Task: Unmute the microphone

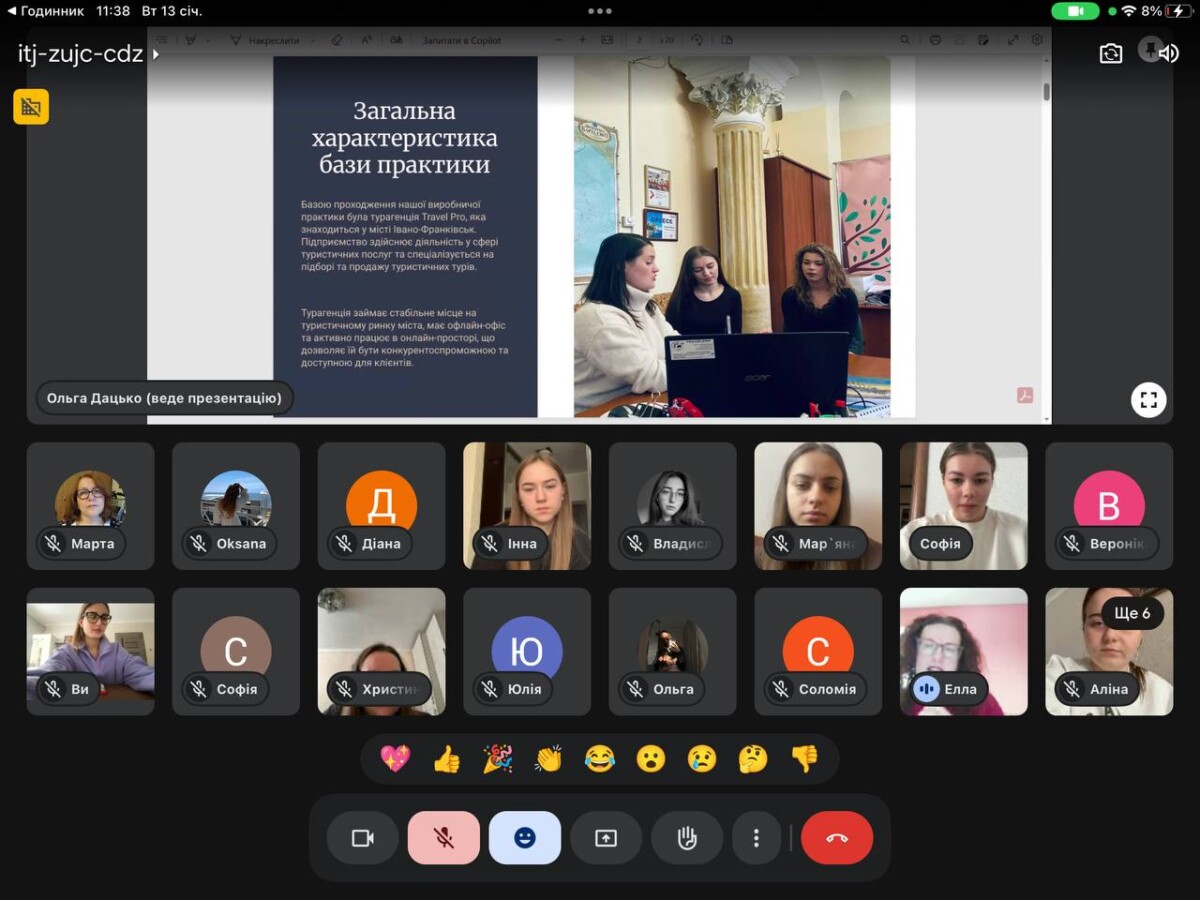Action: 443,838
